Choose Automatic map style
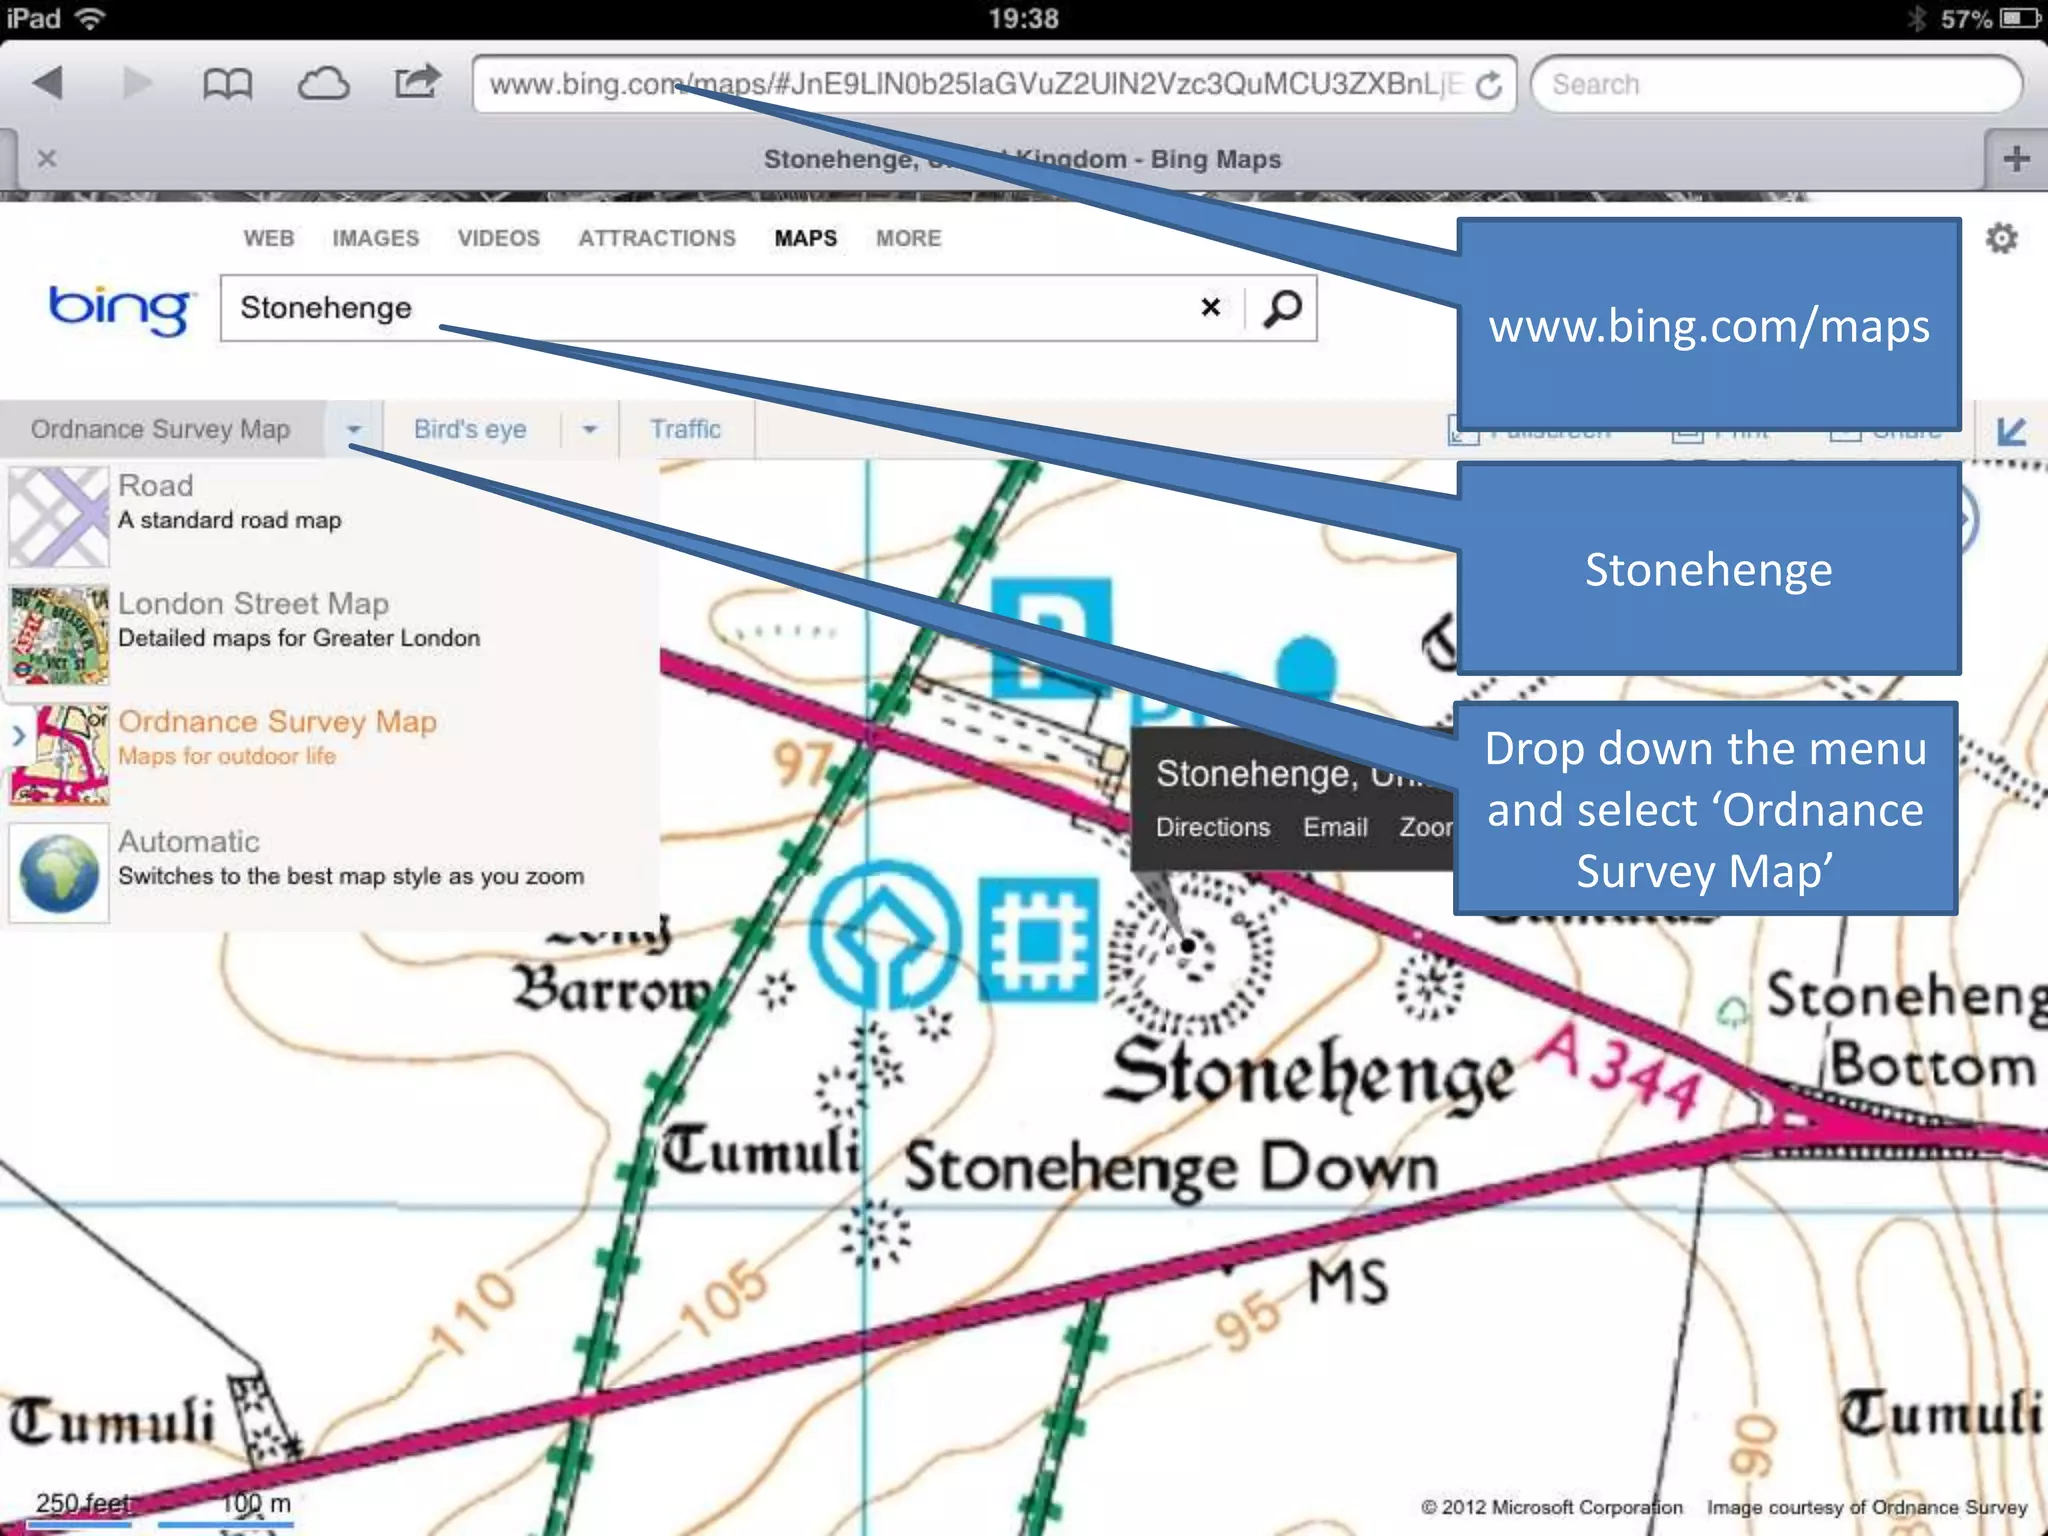Image resolution: width=2048 pixels, height=1536 pixels. tap(330, 873)
